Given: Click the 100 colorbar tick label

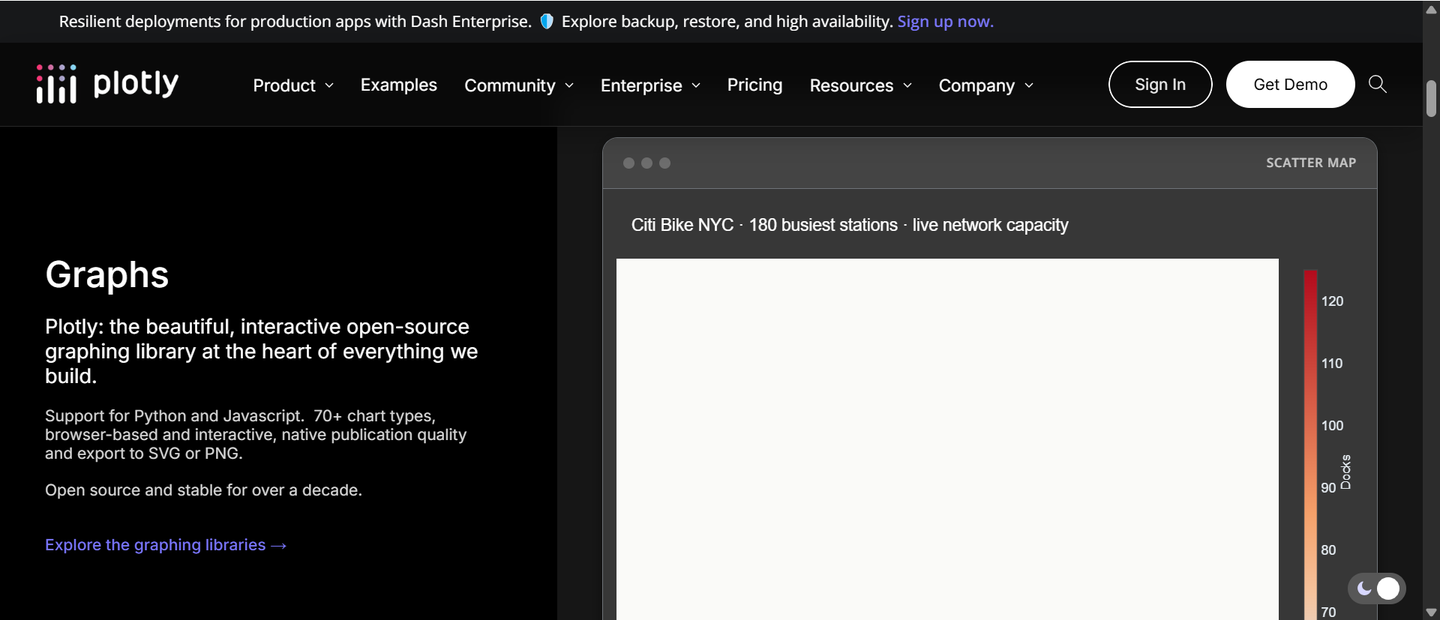Looking at the screenshot, I should [x=1332, y=425].
